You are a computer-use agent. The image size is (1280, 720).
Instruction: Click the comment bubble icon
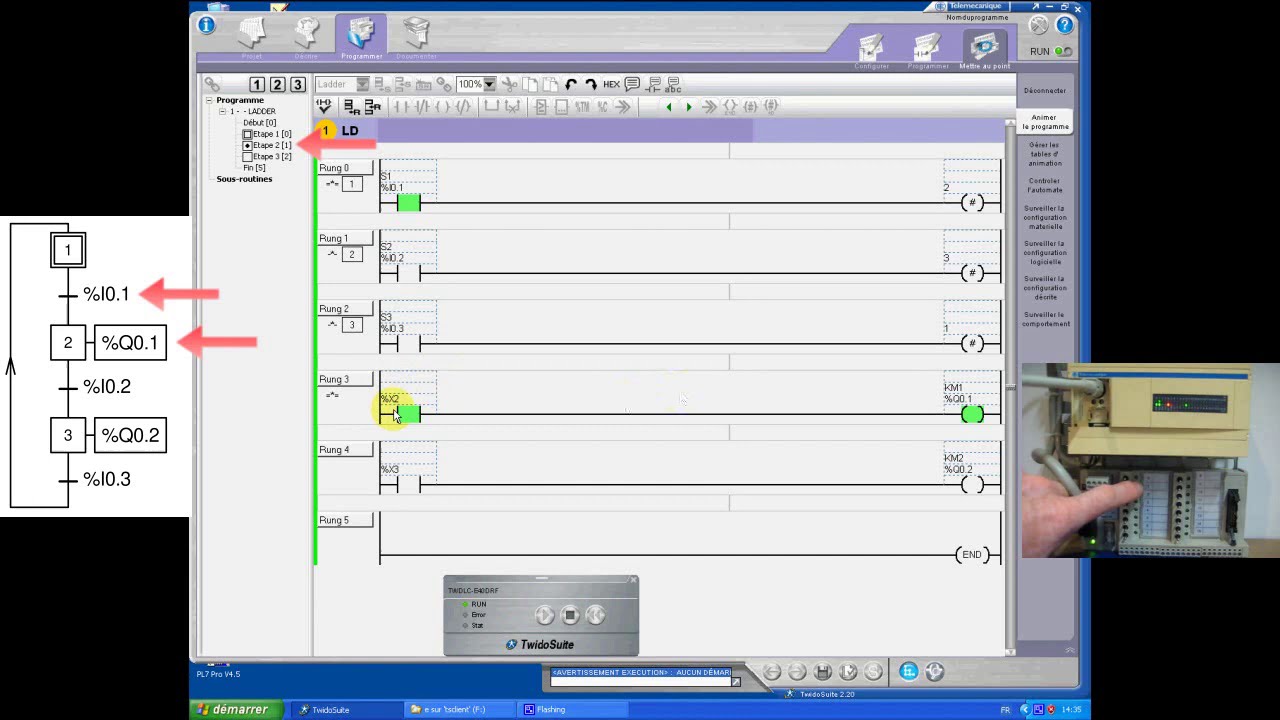[632, 85]
